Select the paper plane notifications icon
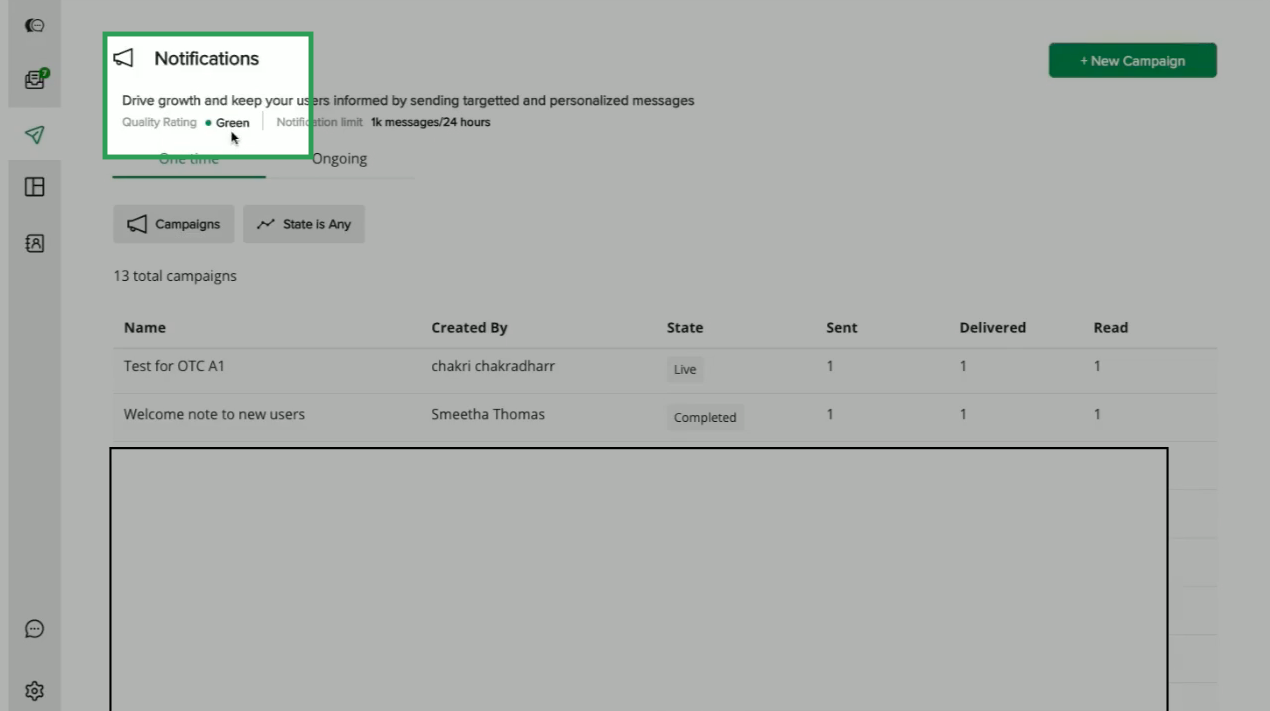 point(35,134)
